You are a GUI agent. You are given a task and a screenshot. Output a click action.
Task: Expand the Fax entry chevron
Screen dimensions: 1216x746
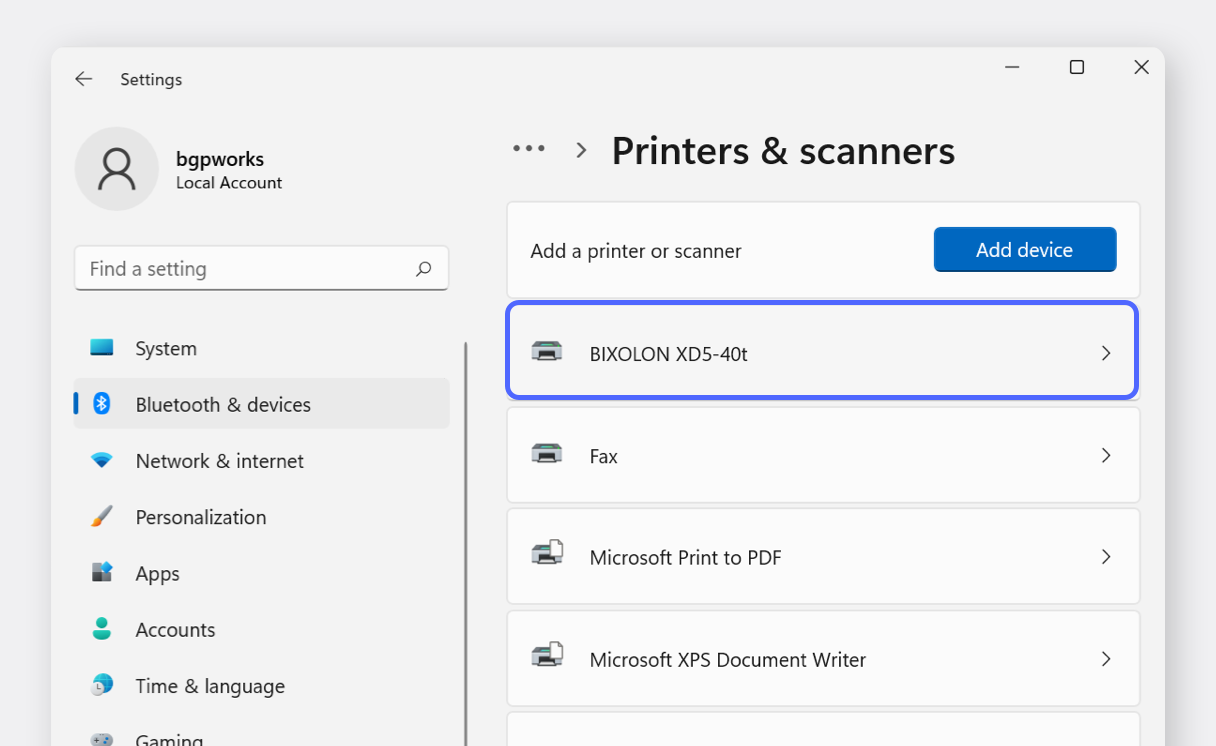click(1105, 455)
